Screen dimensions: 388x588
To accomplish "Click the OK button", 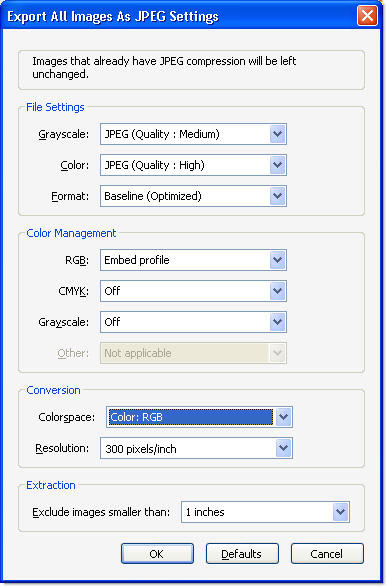I will (x=157, y=554).
